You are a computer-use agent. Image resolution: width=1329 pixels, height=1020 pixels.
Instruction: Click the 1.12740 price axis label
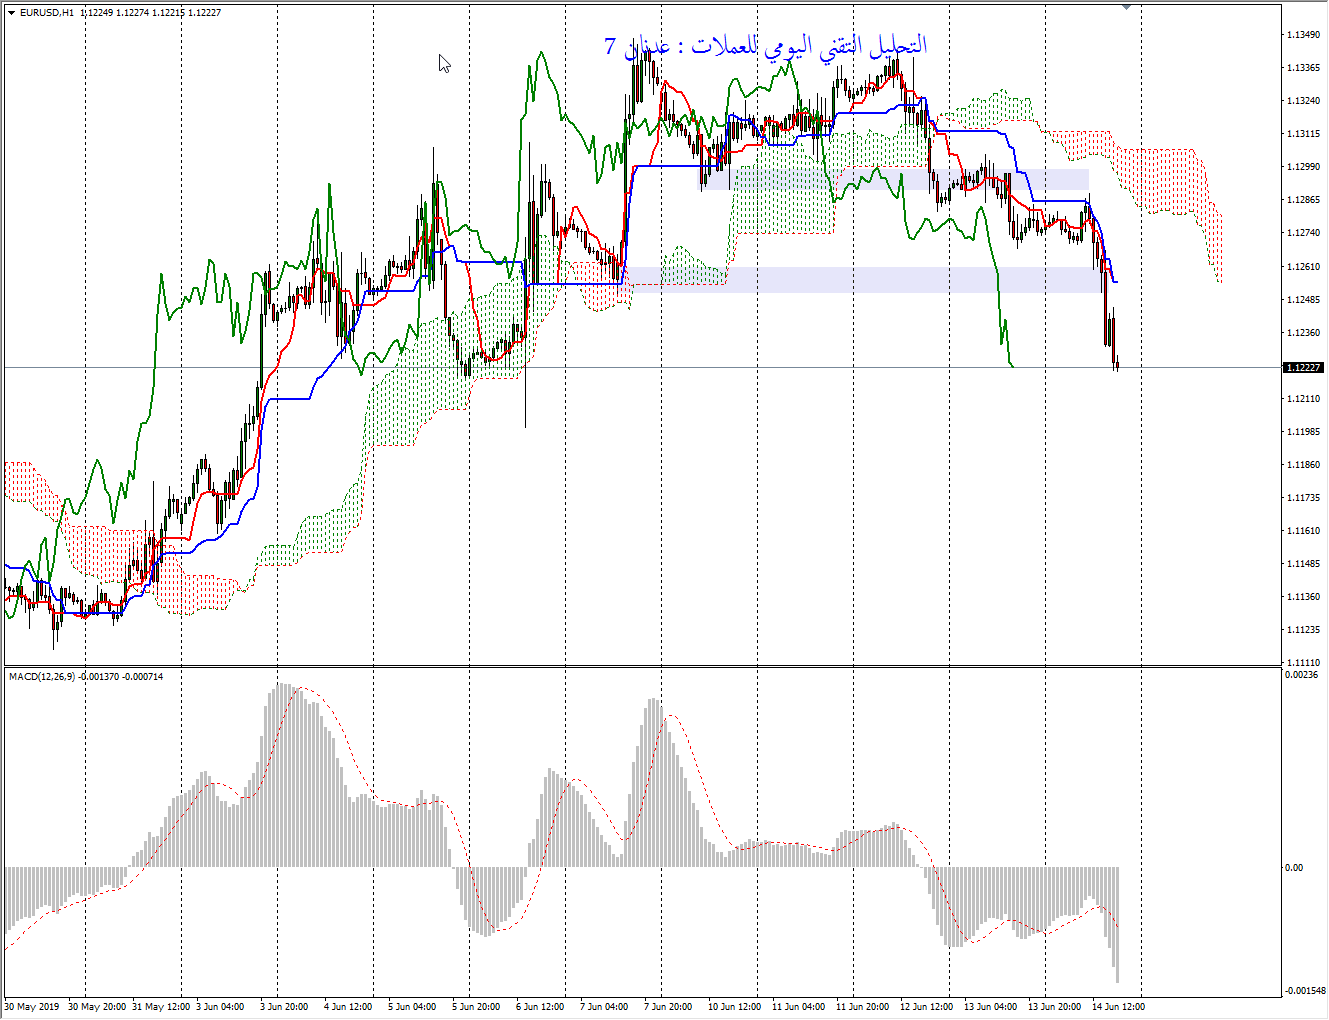[1303, 233]
